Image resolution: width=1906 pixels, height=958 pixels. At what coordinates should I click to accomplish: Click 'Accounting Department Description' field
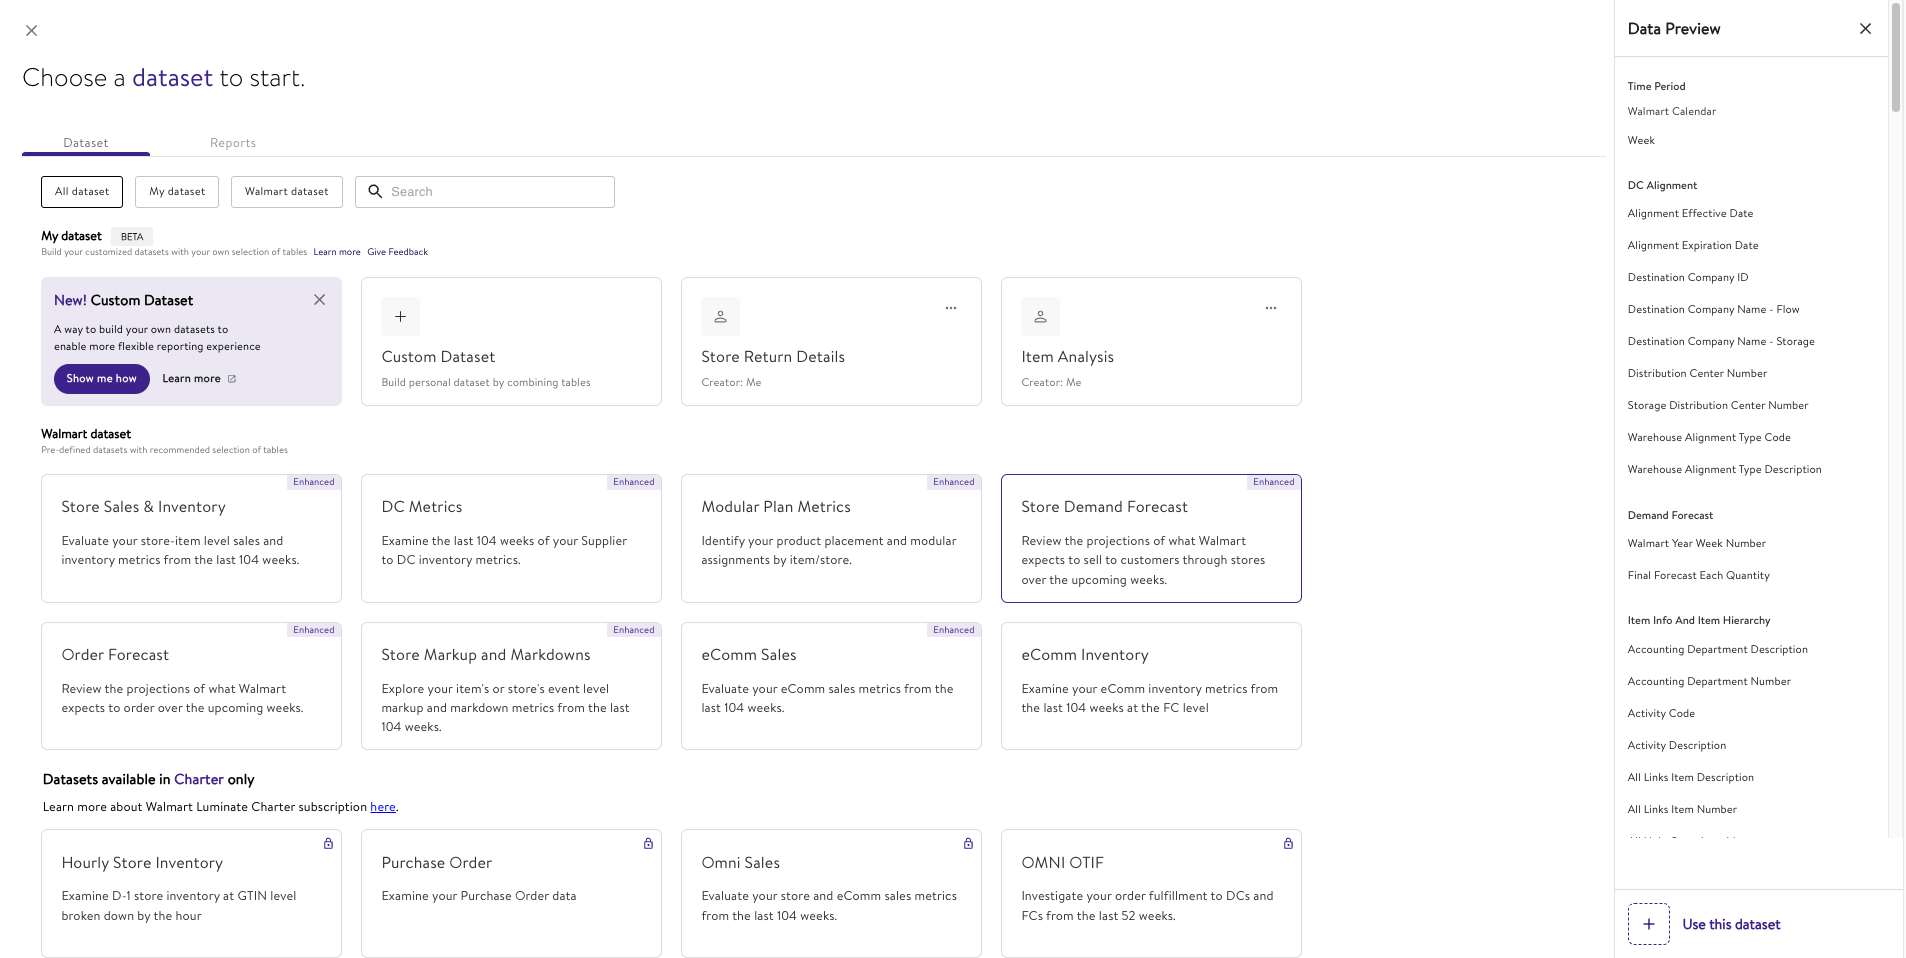pyautogui.click(x=1717, y=650)
